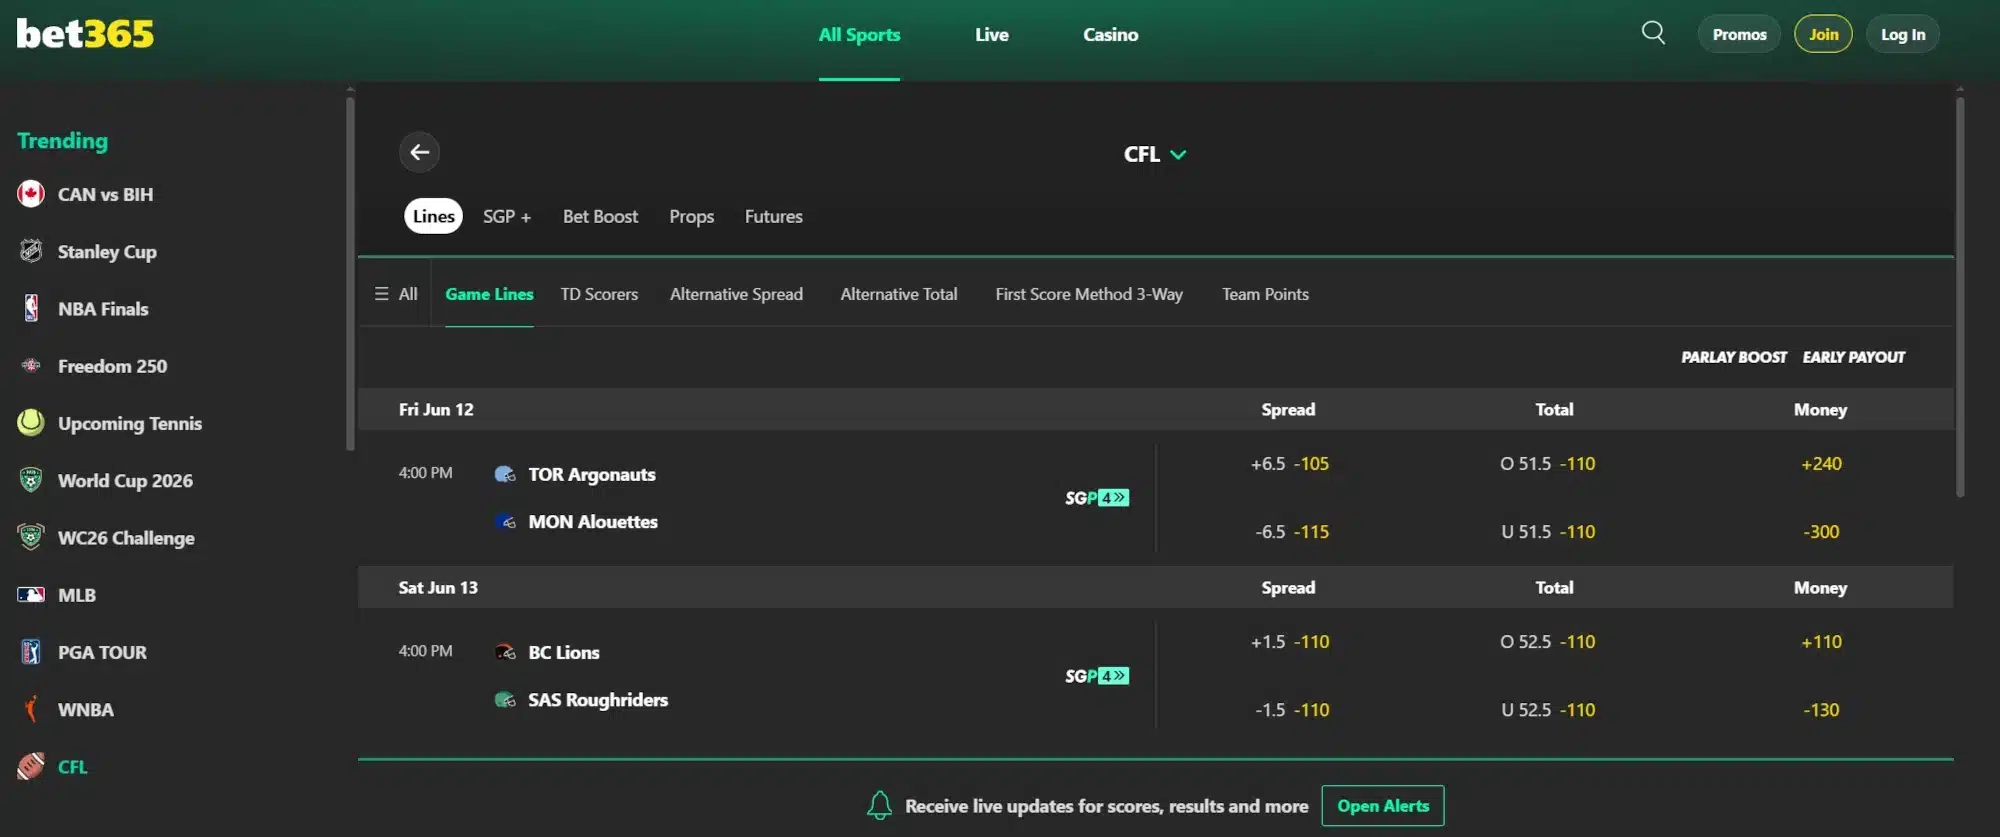Bet MON Alouettes -300 moneyline

pyautogui.click(x=1821, y=532)
